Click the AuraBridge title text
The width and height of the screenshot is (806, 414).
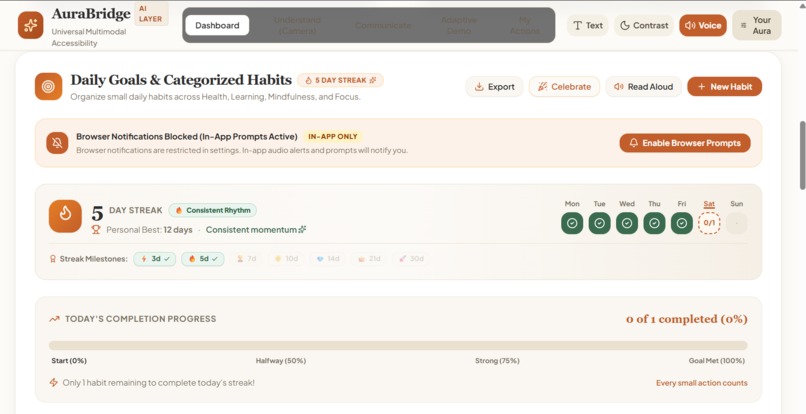(91, 14)
